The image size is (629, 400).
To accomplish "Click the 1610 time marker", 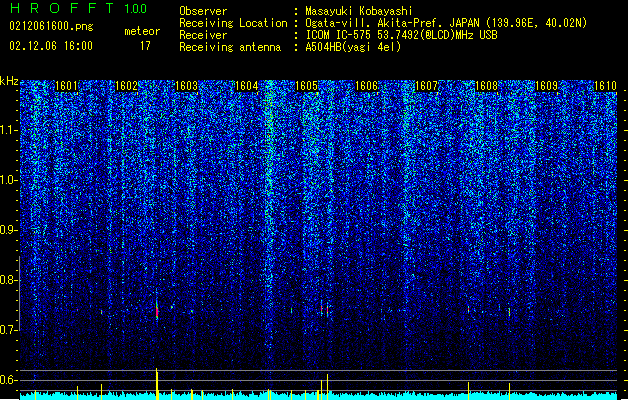I will (605, 86).
